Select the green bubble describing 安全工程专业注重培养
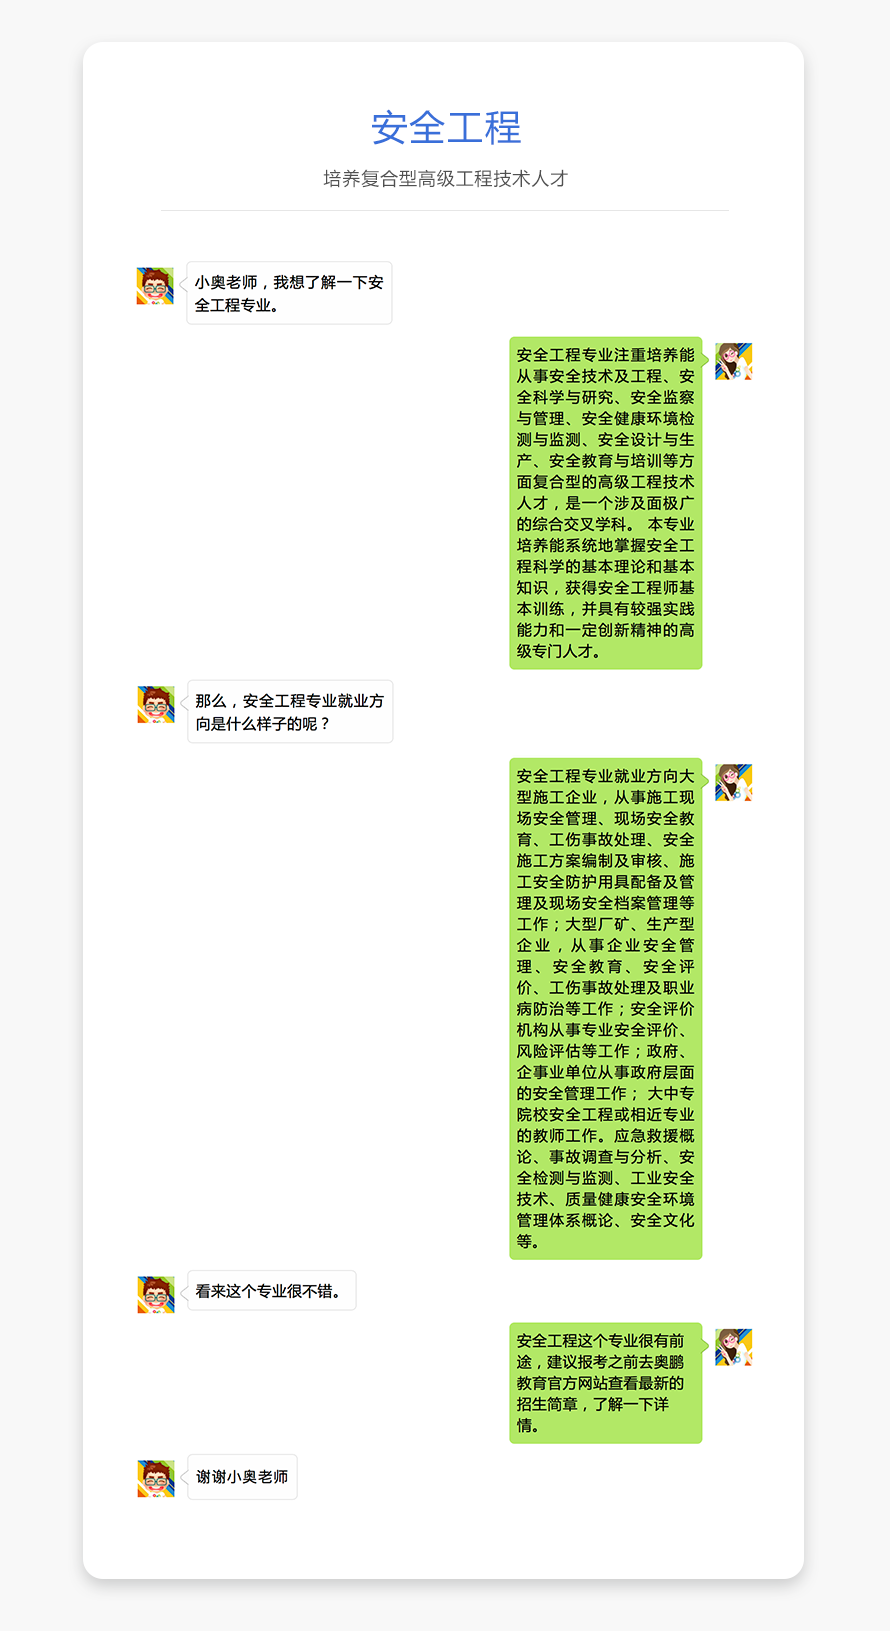The image size is (890, 1631). coord(606,503)
